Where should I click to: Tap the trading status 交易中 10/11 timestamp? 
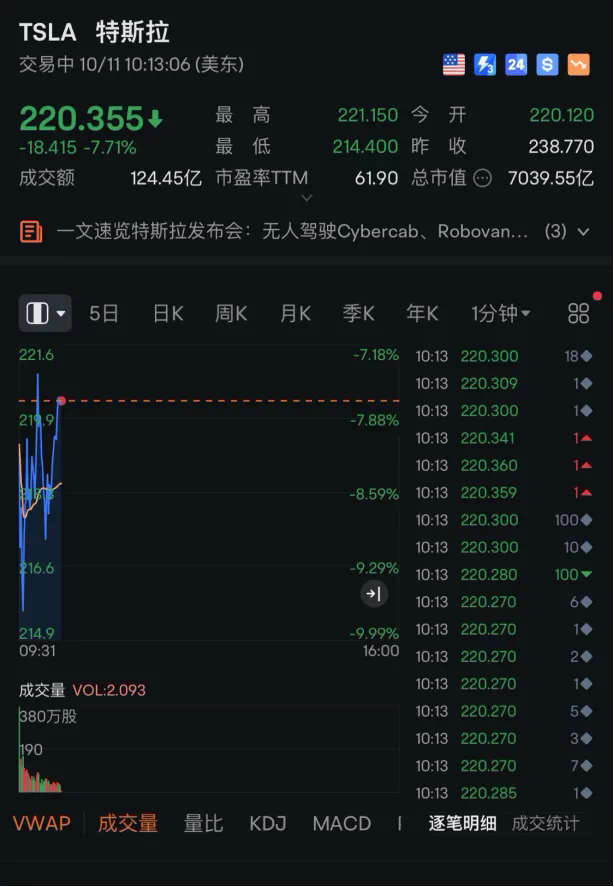click(x=131, y=64)
